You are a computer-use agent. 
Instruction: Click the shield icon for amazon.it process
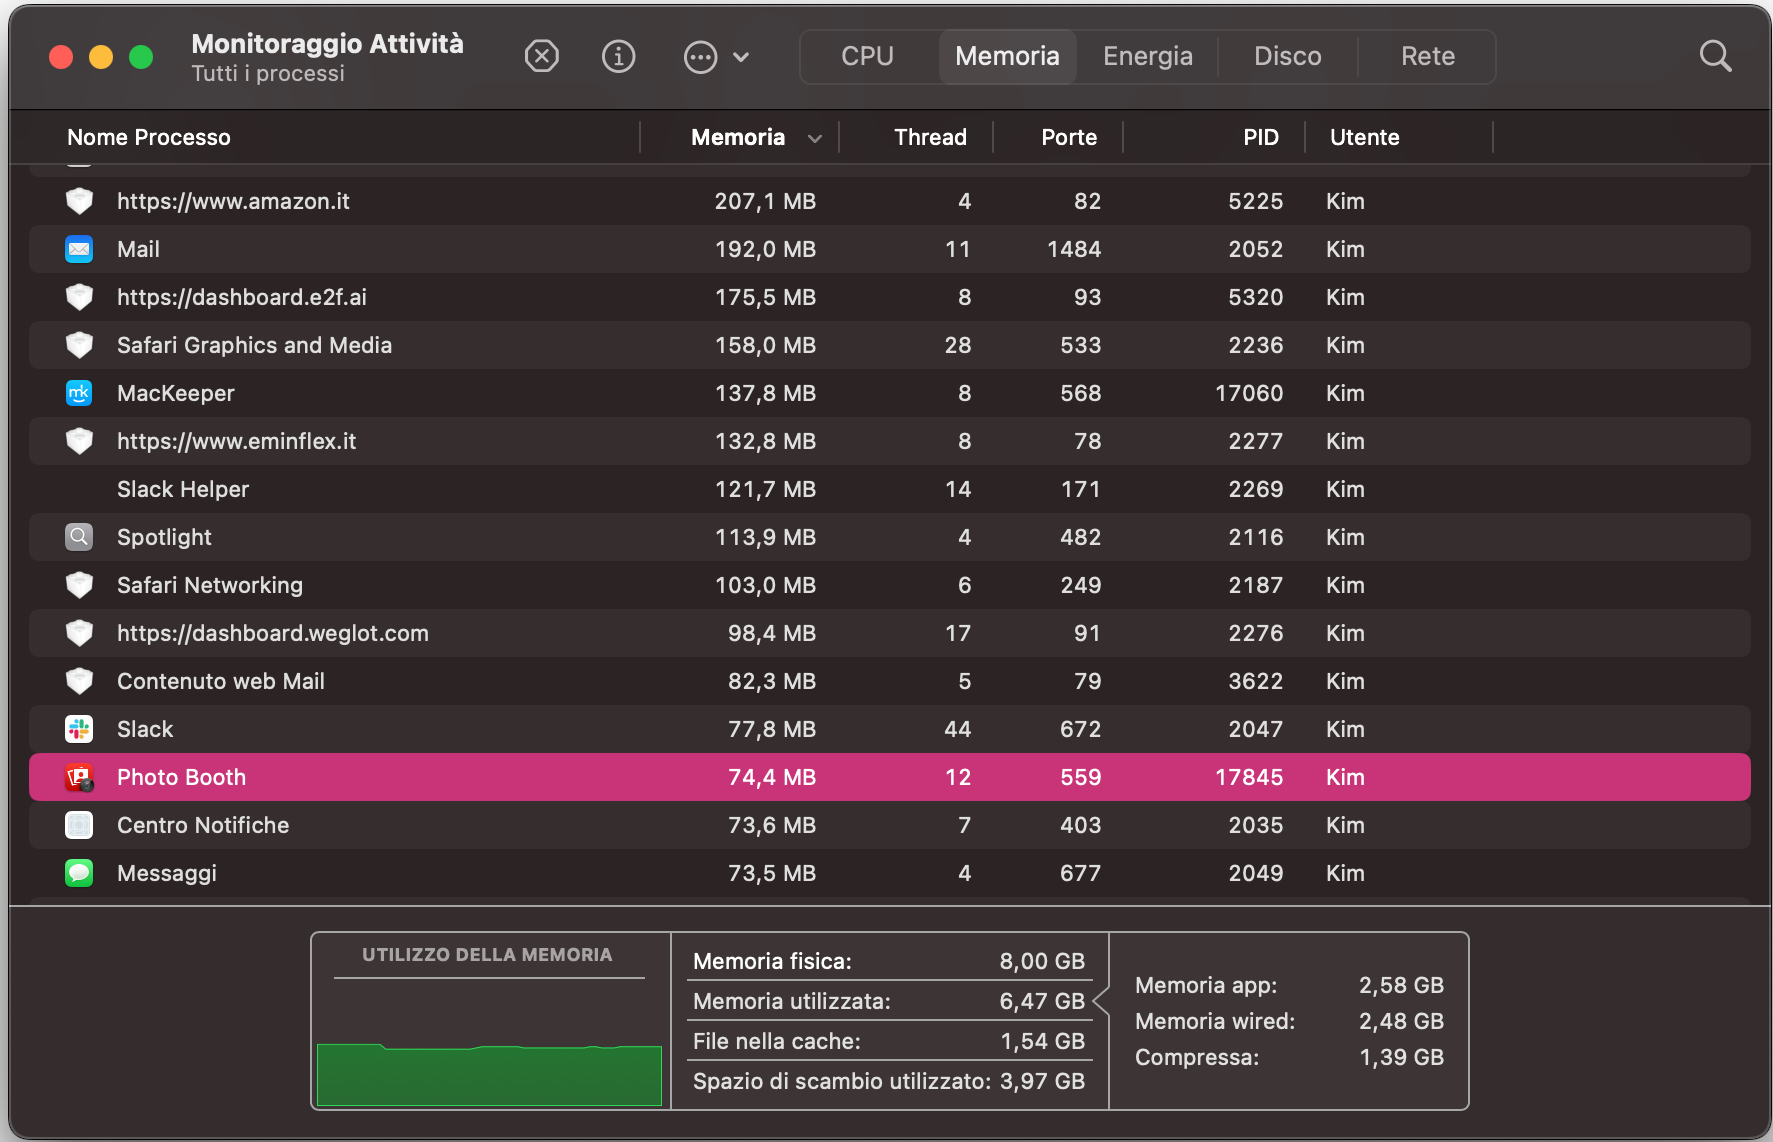pyautogui.click(x=79, y=201)
